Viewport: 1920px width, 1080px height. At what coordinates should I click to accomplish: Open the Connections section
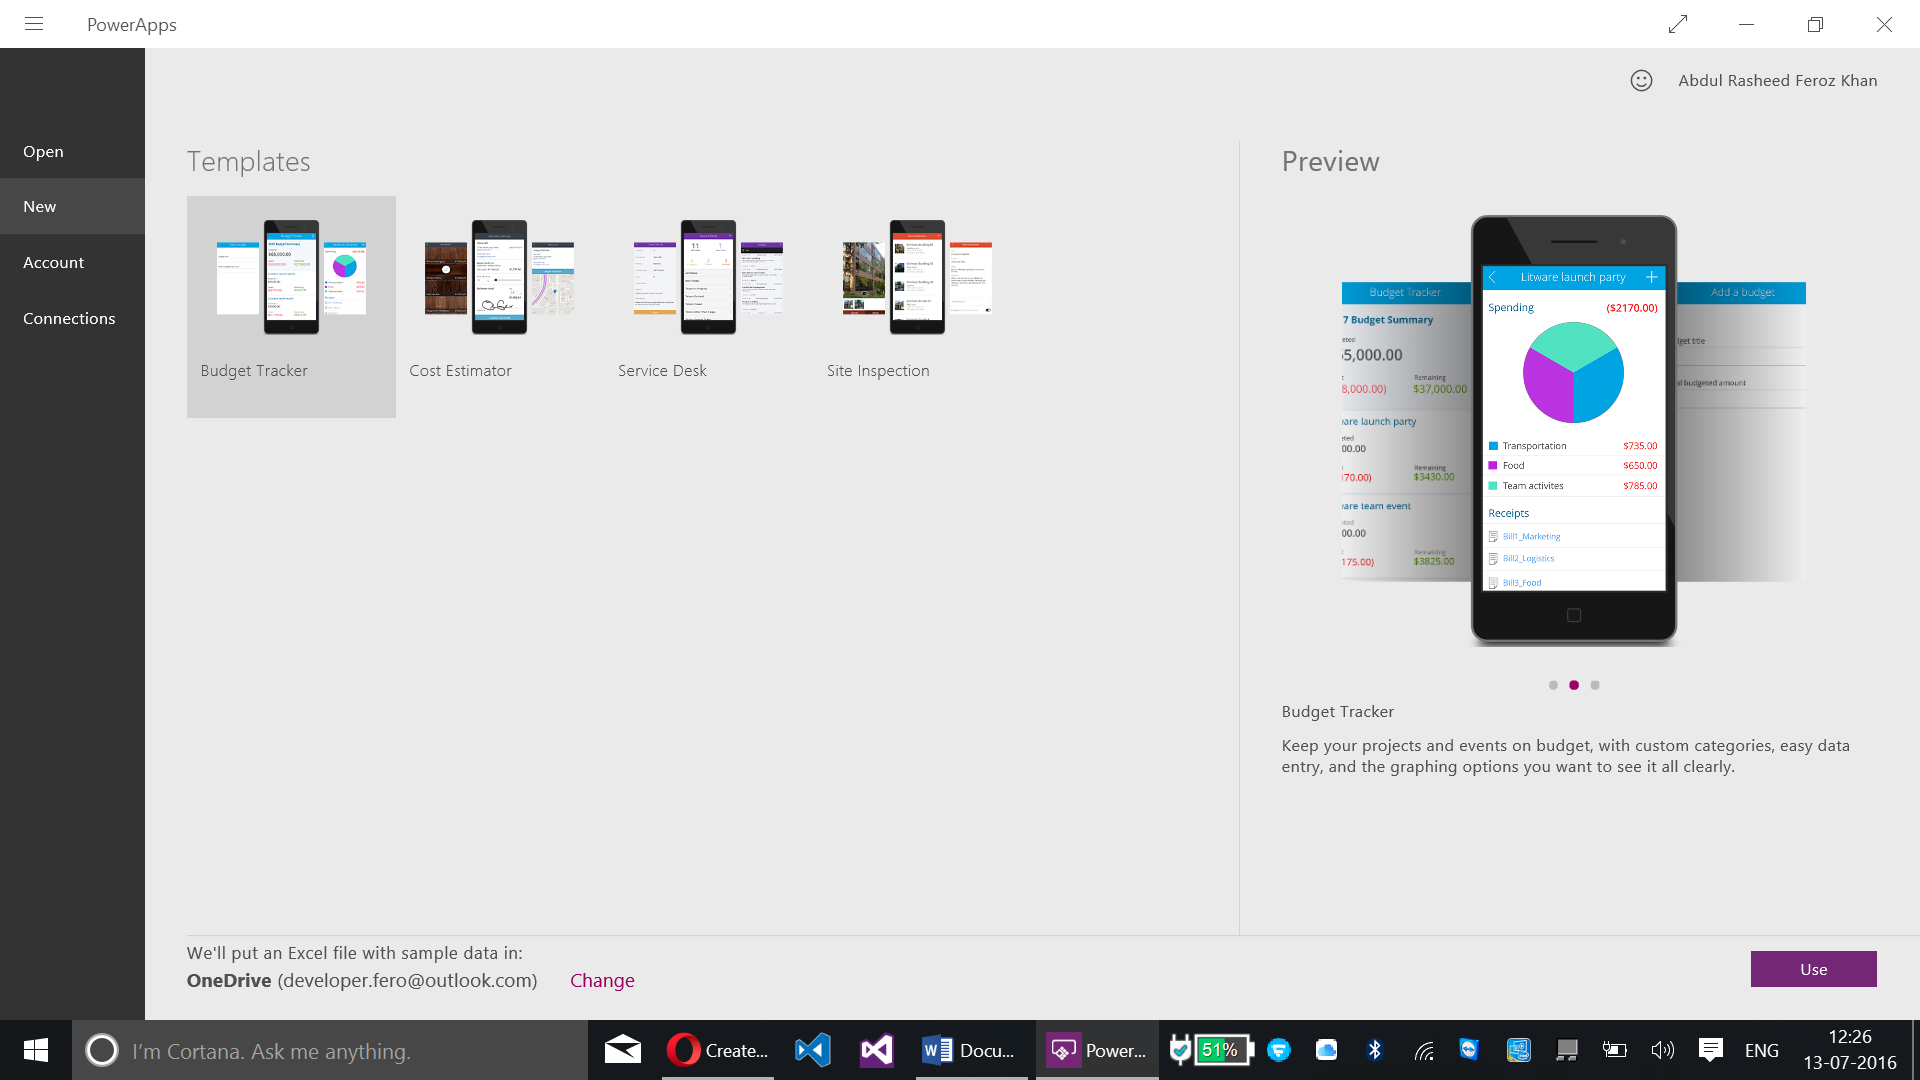(72, 318)
